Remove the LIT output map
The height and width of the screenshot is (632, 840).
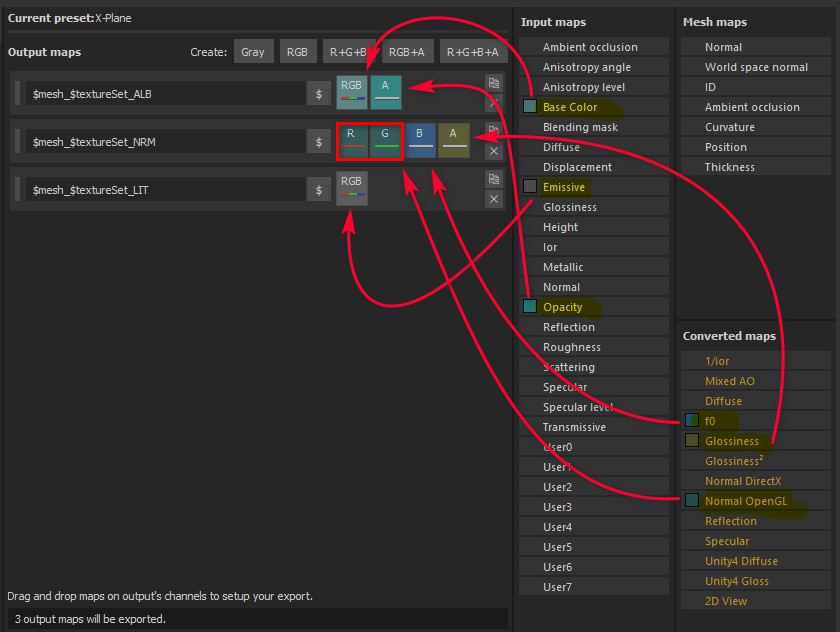click(x=494, y=199)
